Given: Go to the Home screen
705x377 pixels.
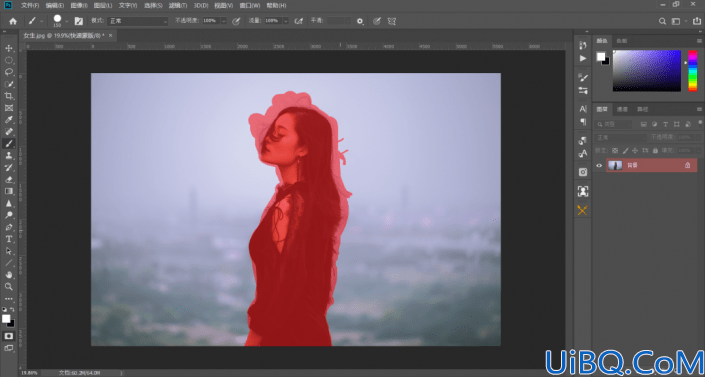Looking at the screenshot, I should pyautogui.click(x=13, y=21).
